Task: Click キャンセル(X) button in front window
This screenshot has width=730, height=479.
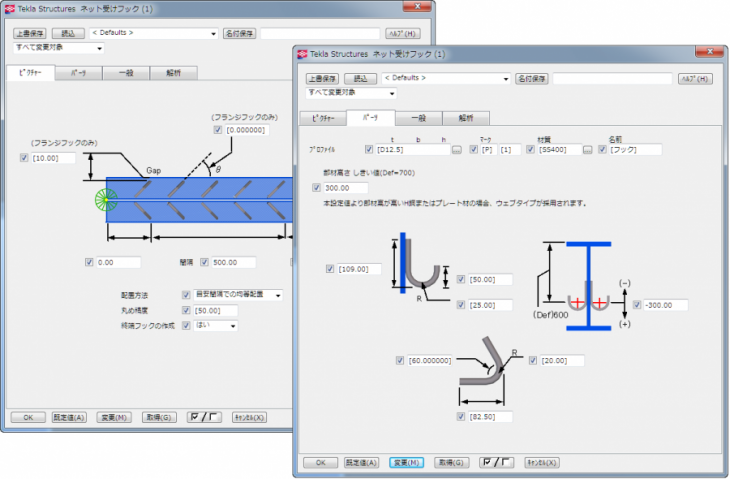Action: pos(542,462)
